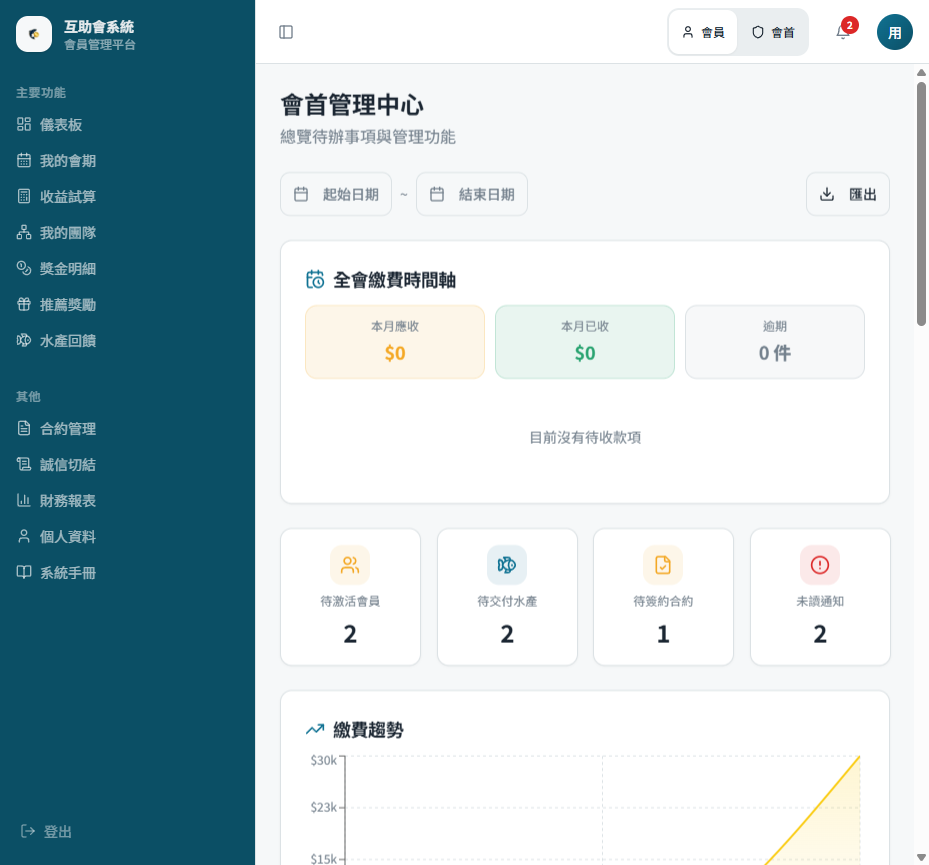Click the red notification badge showing 2
This screenshot has height=865, width=929.
[x=850, y=25]
